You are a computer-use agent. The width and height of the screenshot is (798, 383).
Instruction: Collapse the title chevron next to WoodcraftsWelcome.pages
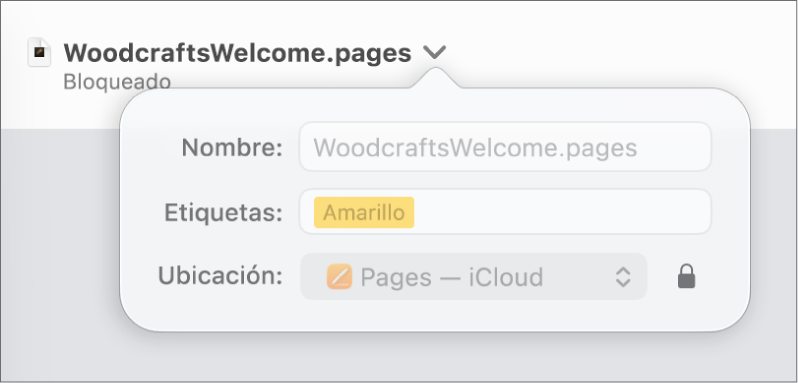pyautogui.click(x=435, y=52)
